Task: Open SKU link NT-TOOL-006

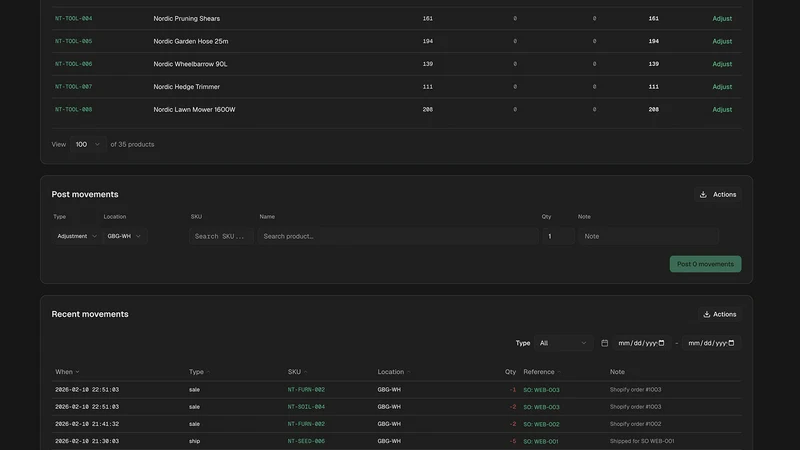Action: tap(73, 64)
